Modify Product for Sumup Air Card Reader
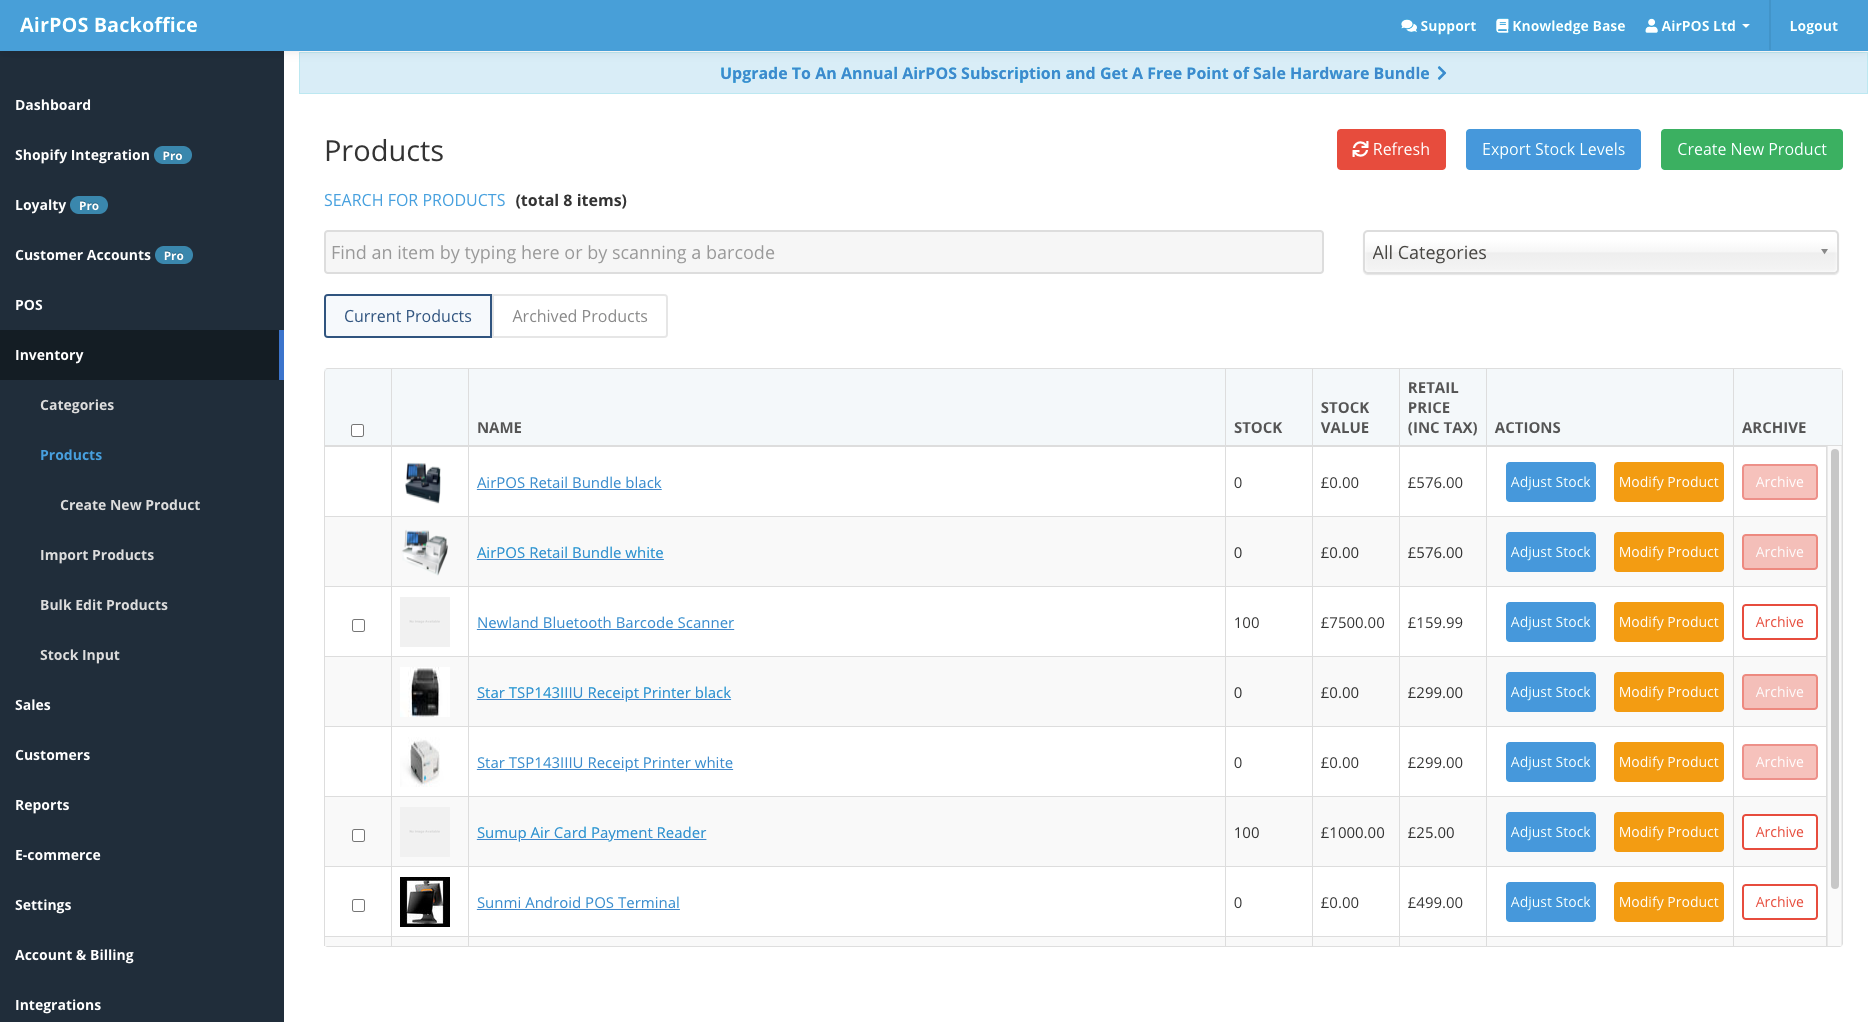This screenshot has height=1022, width=1868. [x=1668, y=832]
